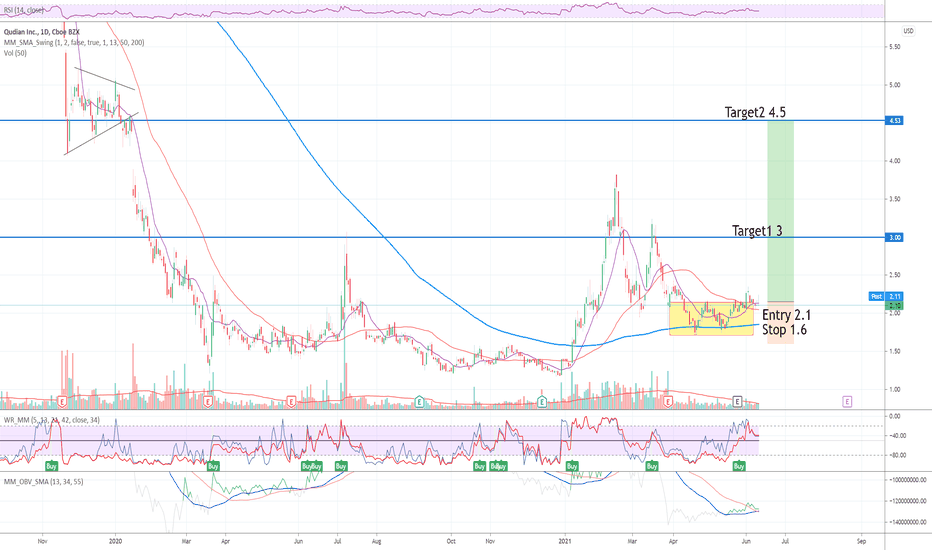Image resolution: width=932 pixels, height=550 pixels.
Task: Click the Vol (50) indicator legend
Action: point(15,53)
